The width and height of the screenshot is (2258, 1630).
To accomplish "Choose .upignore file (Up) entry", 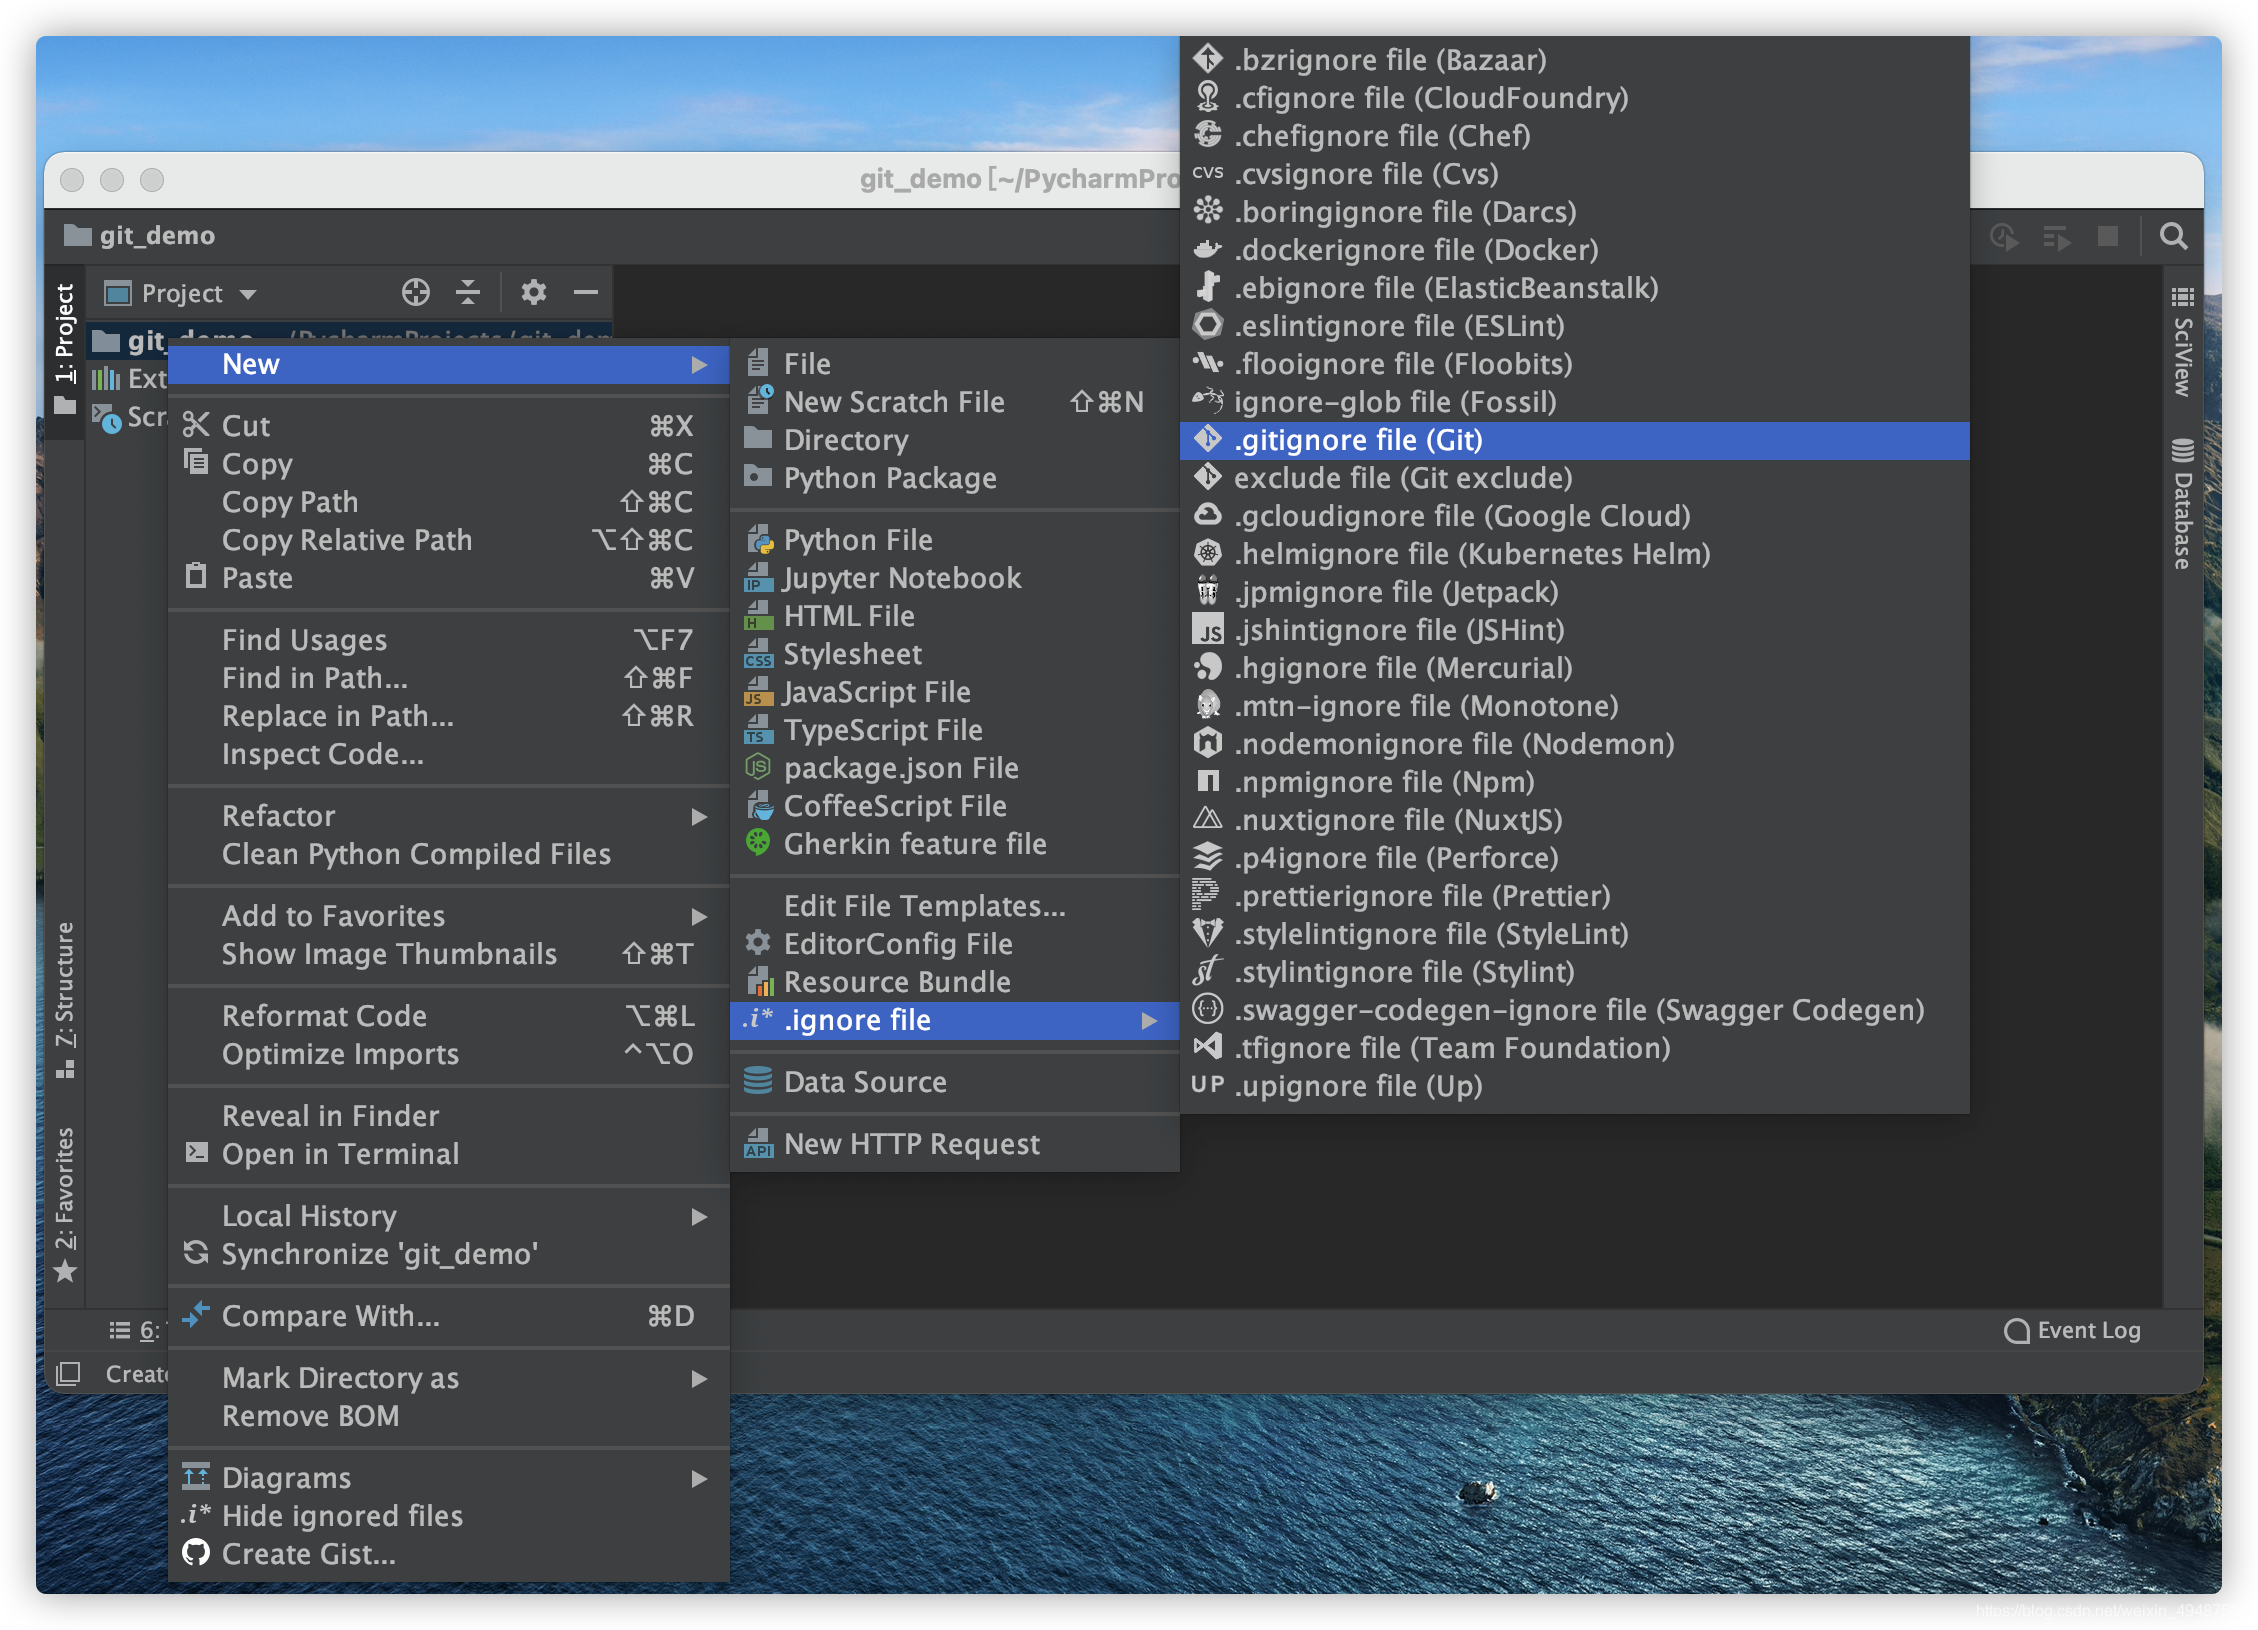I will pos(1574,1086).
